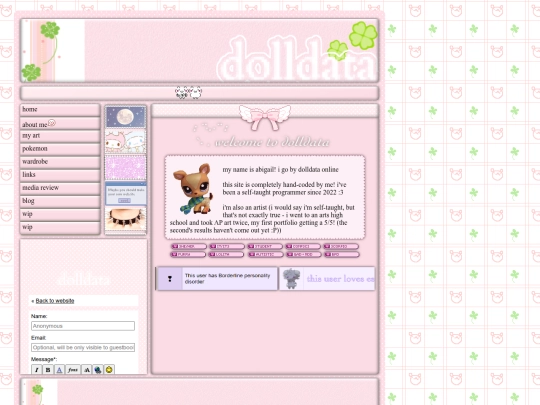Open the blue dialog-box stamp
The image size is (540, 405).
(125, 194)
